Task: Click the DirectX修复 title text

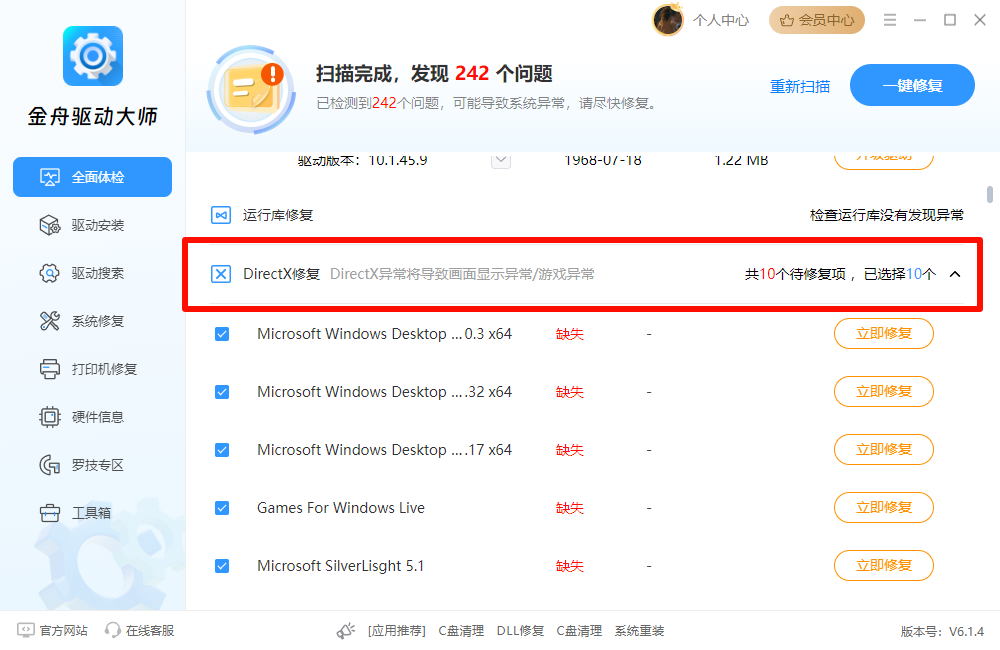Action: [281, 274]
